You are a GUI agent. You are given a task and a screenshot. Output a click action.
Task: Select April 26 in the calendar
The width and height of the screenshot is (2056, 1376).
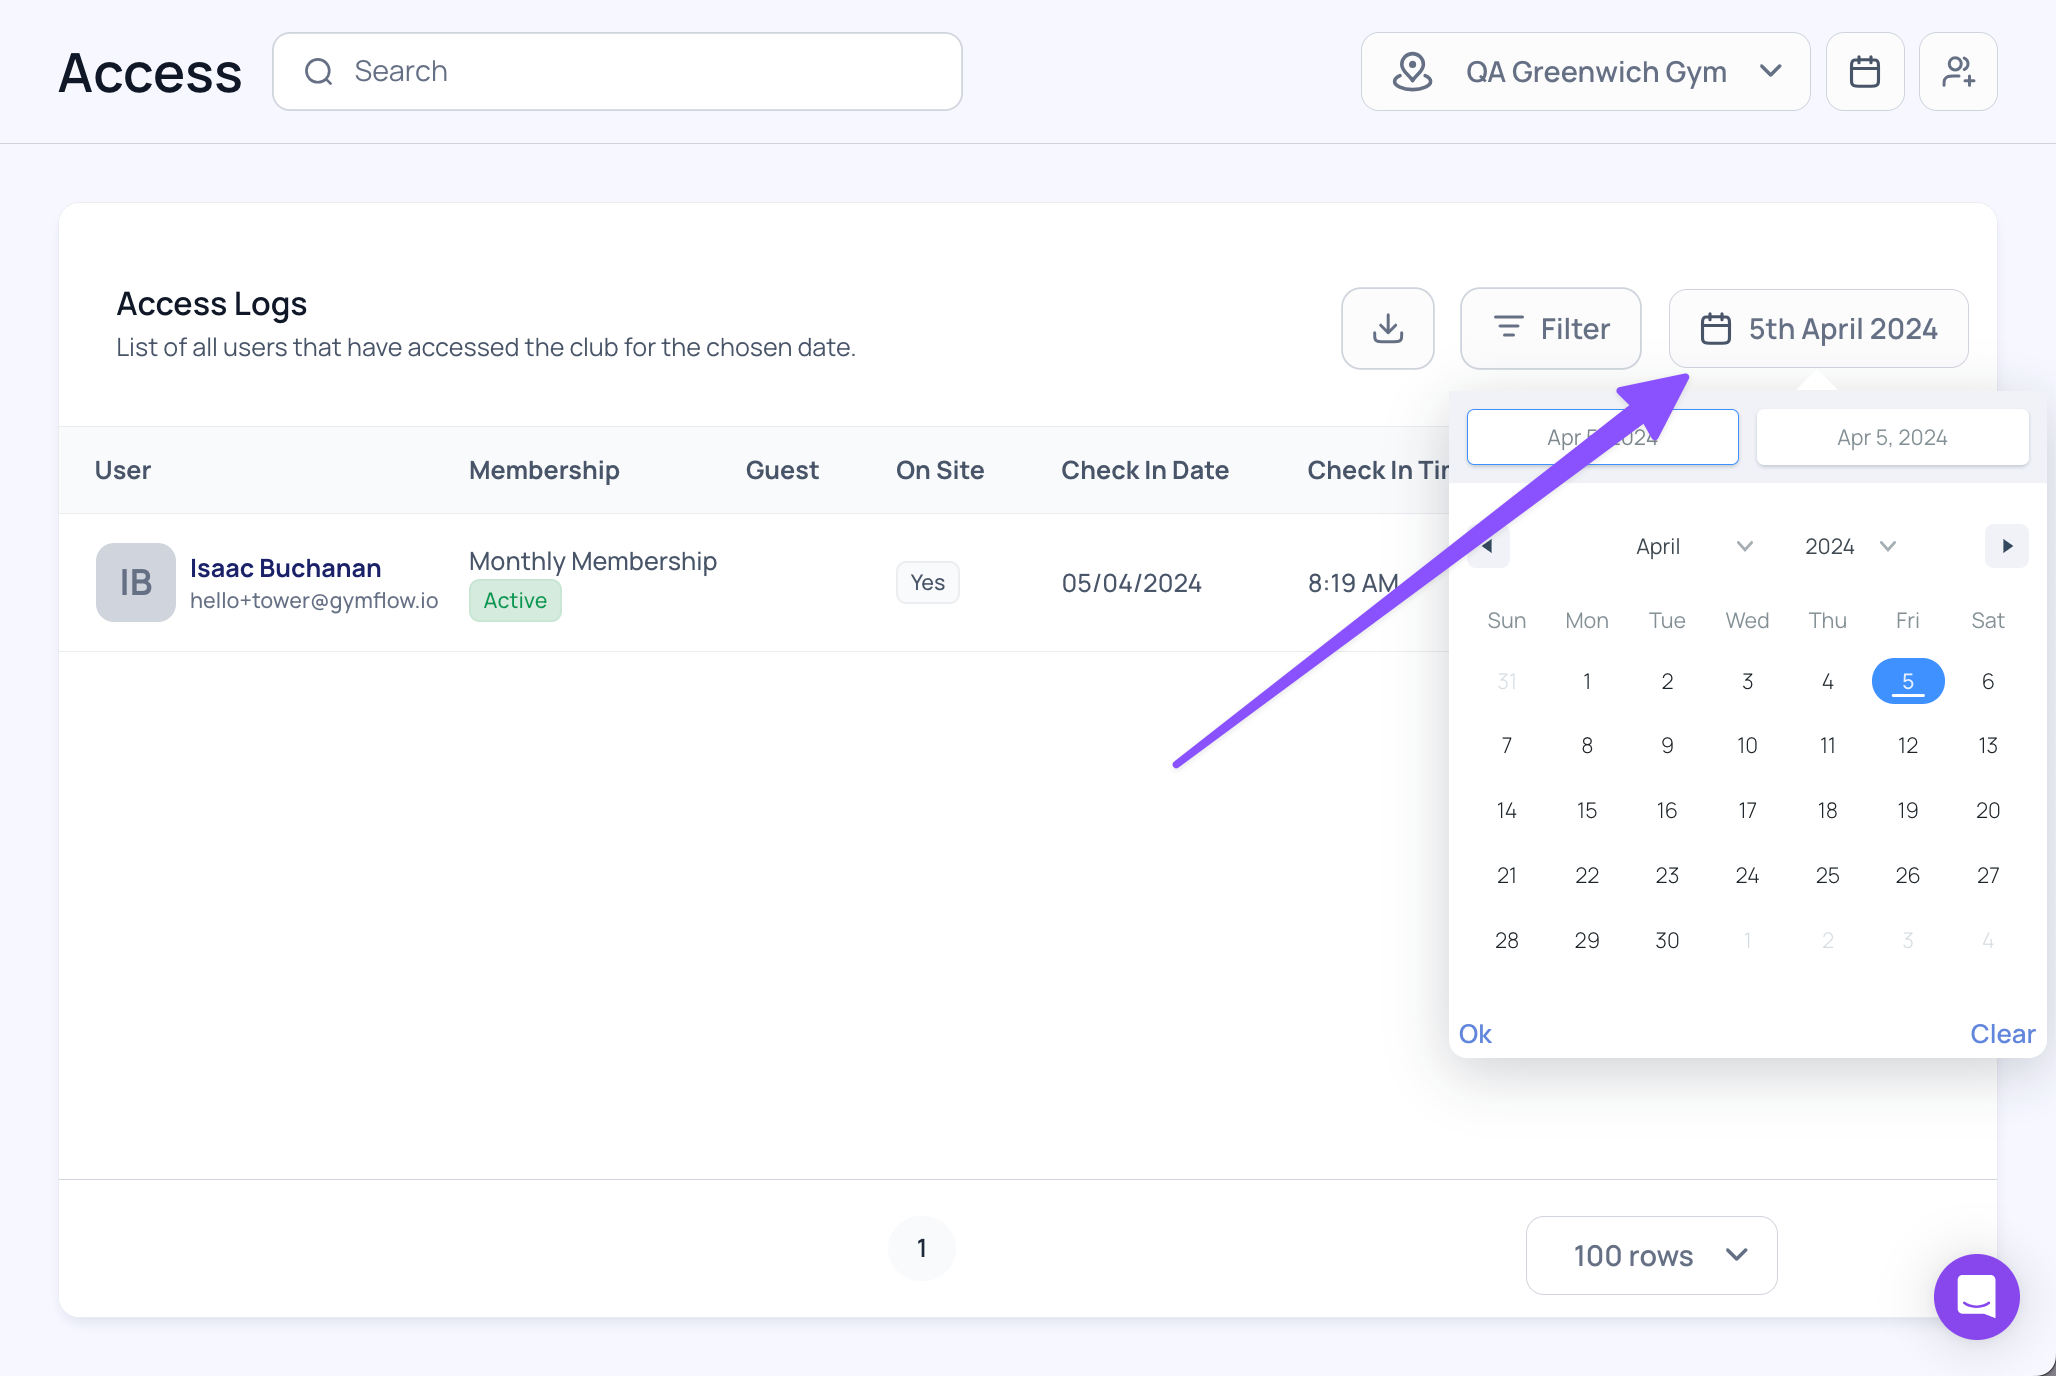click(x=1907, y=875)
